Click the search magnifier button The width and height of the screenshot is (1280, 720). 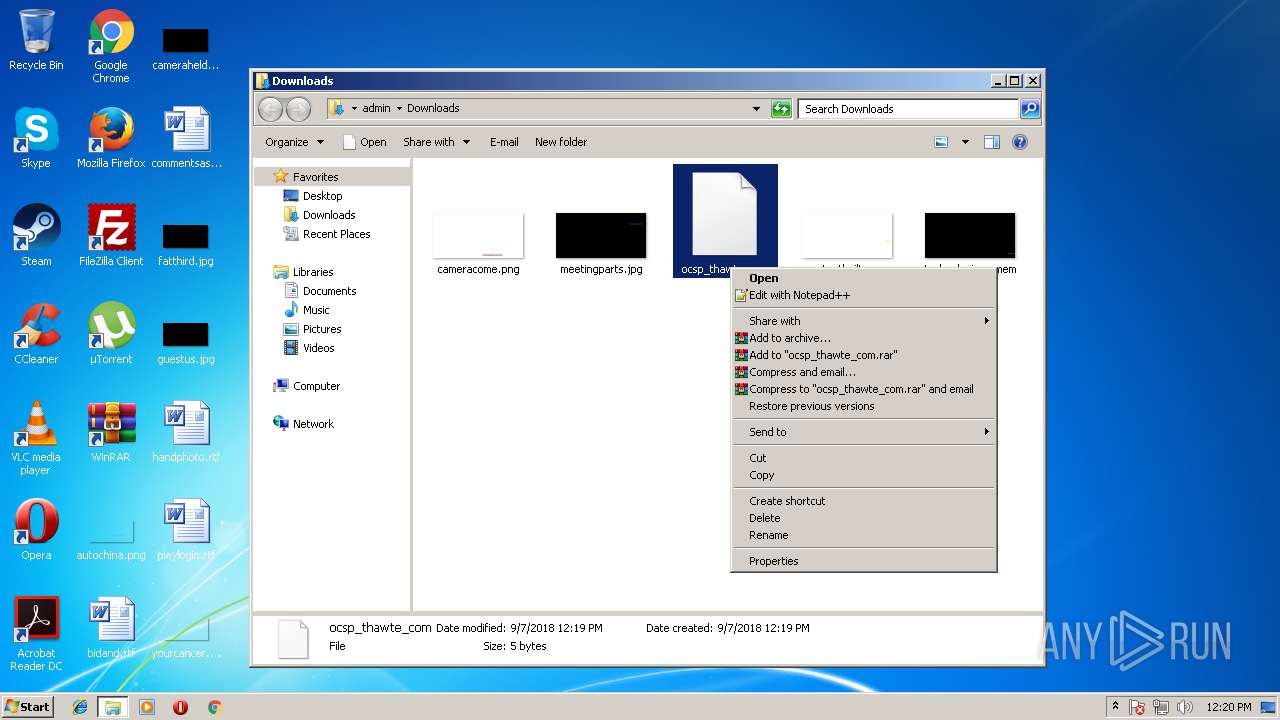click(1029, 109)
